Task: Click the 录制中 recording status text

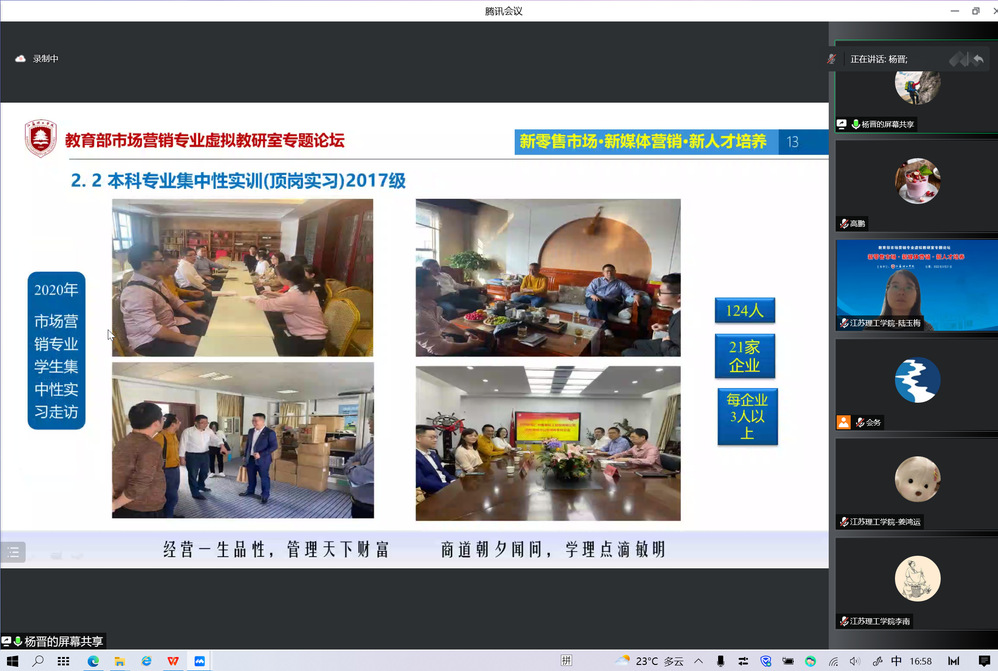Action: tap(46, 59)
